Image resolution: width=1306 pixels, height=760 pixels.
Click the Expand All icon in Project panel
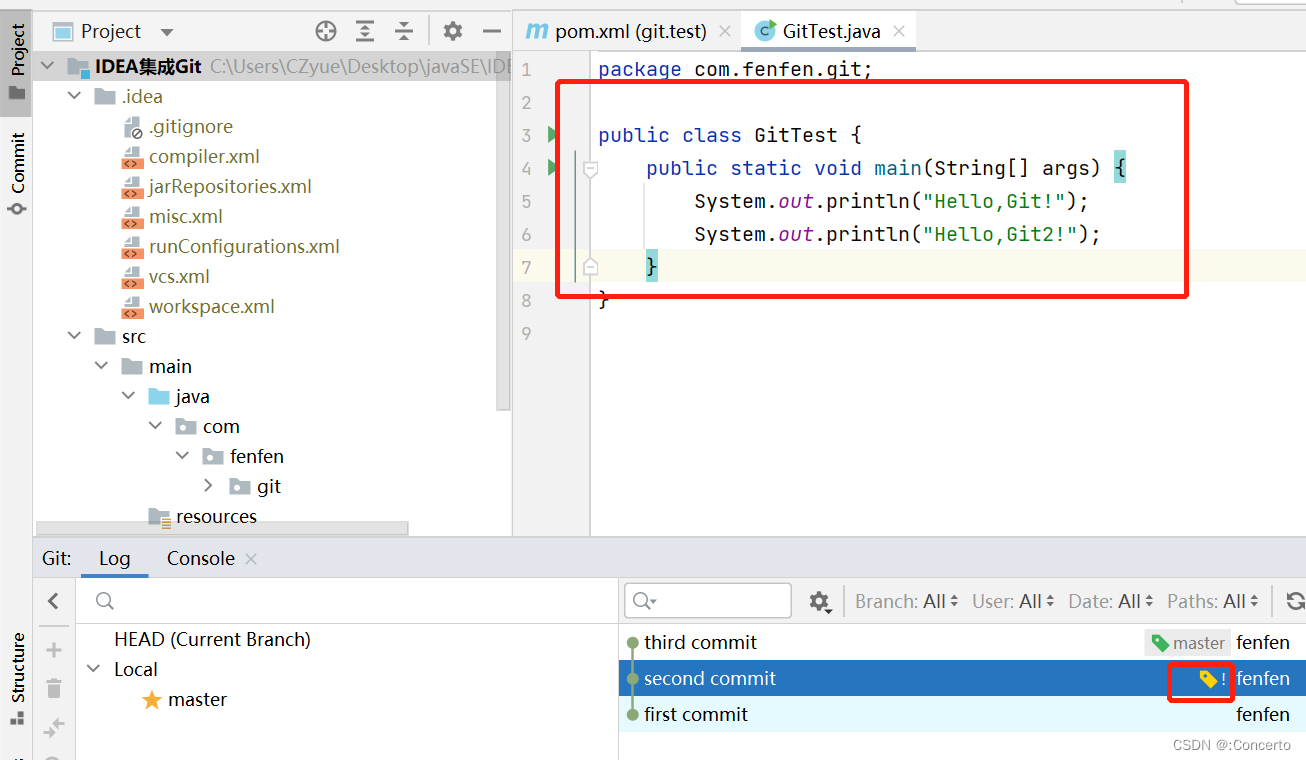pos(365,31)
